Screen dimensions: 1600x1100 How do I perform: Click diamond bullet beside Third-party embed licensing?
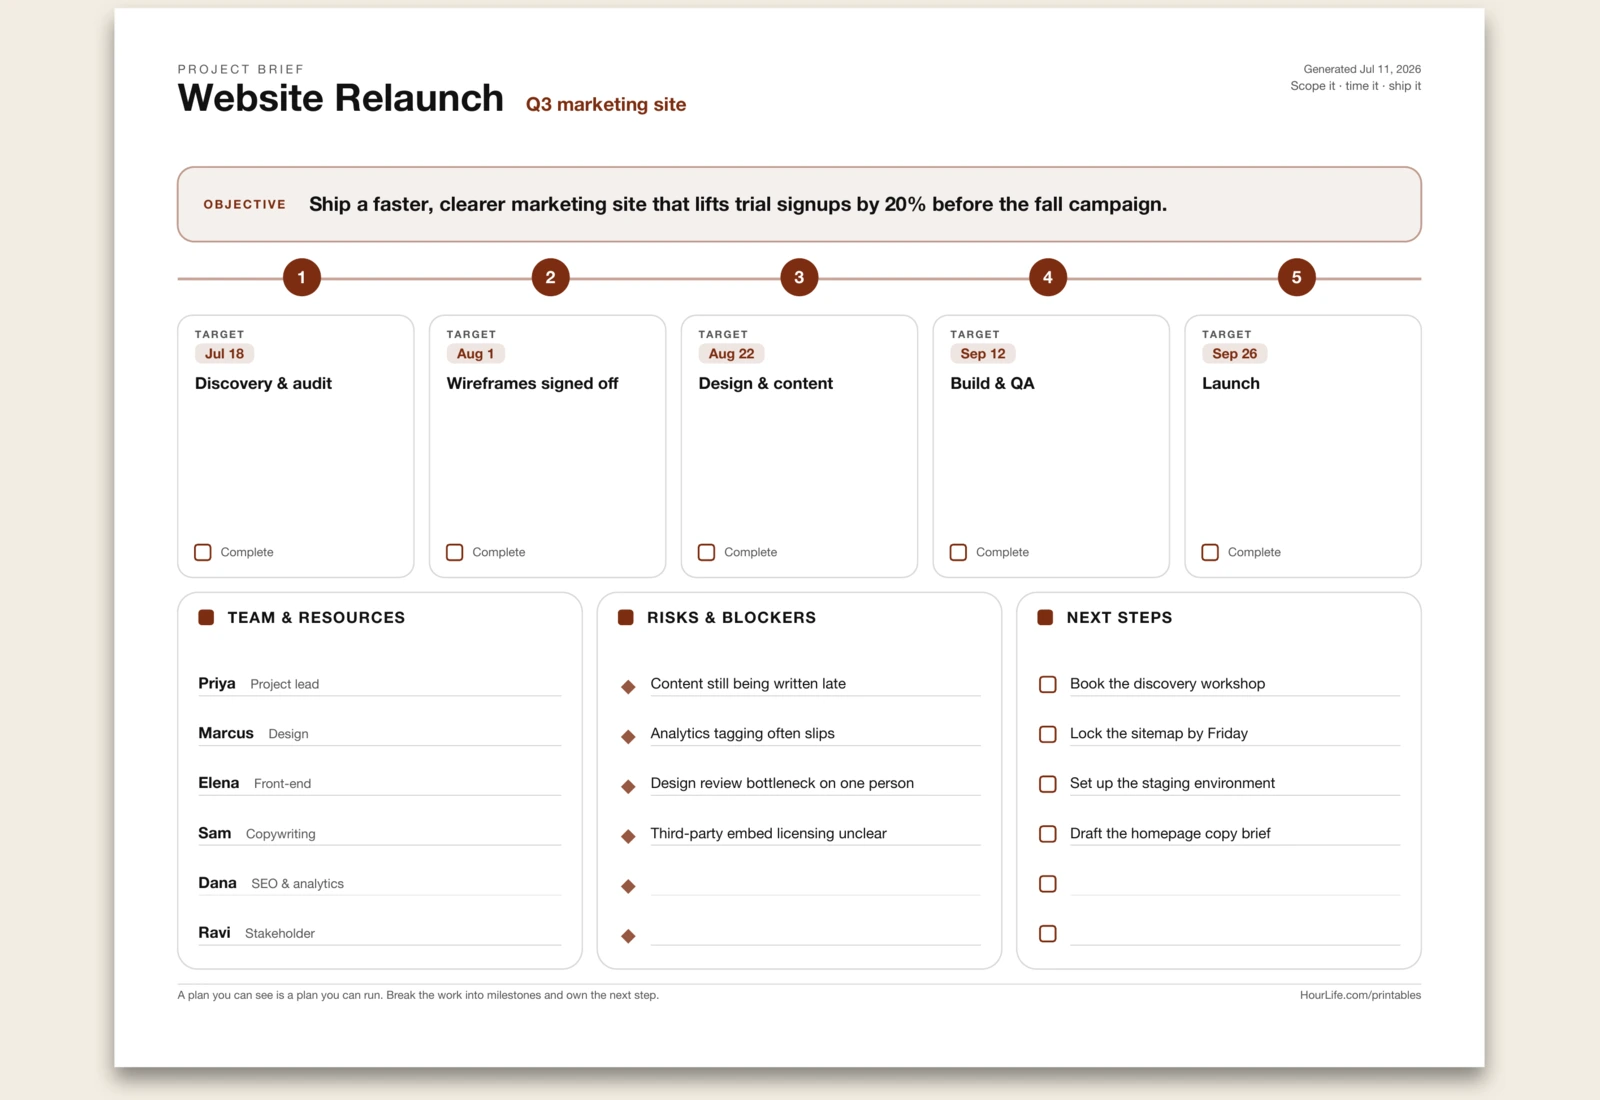click(x=628, y=836)
